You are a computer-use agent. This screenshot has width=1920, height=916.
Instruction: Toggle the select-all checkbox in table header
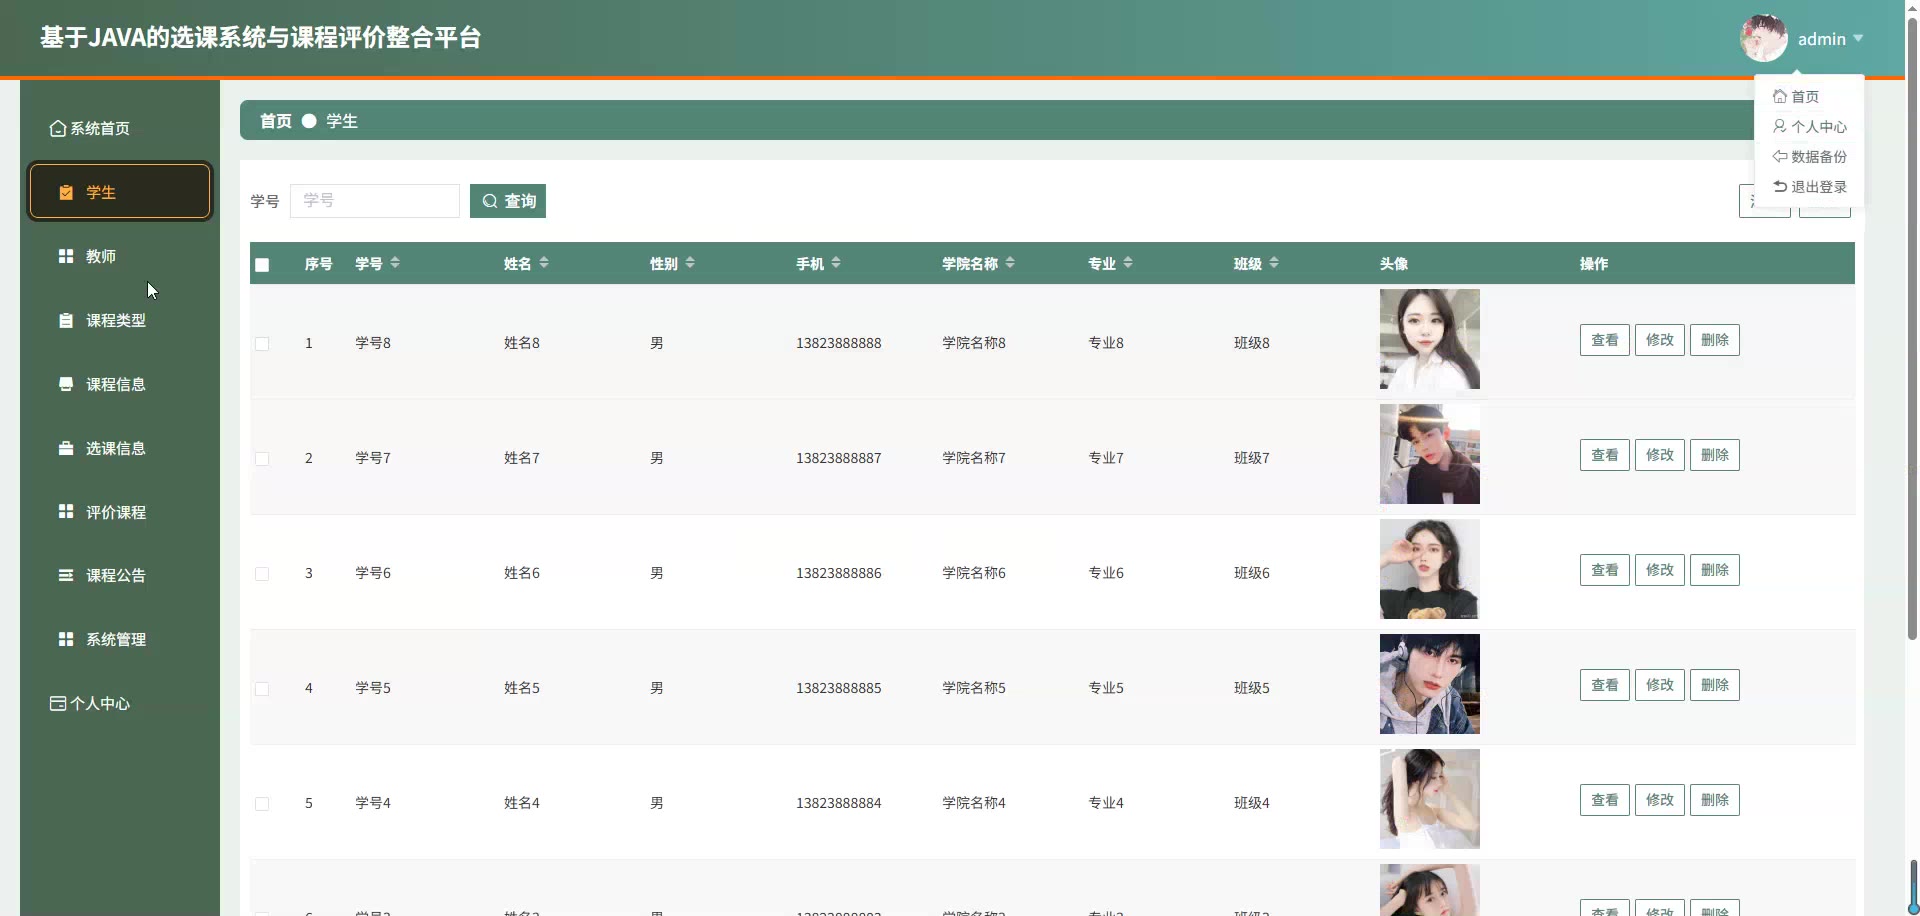click(x=262, y=265)
